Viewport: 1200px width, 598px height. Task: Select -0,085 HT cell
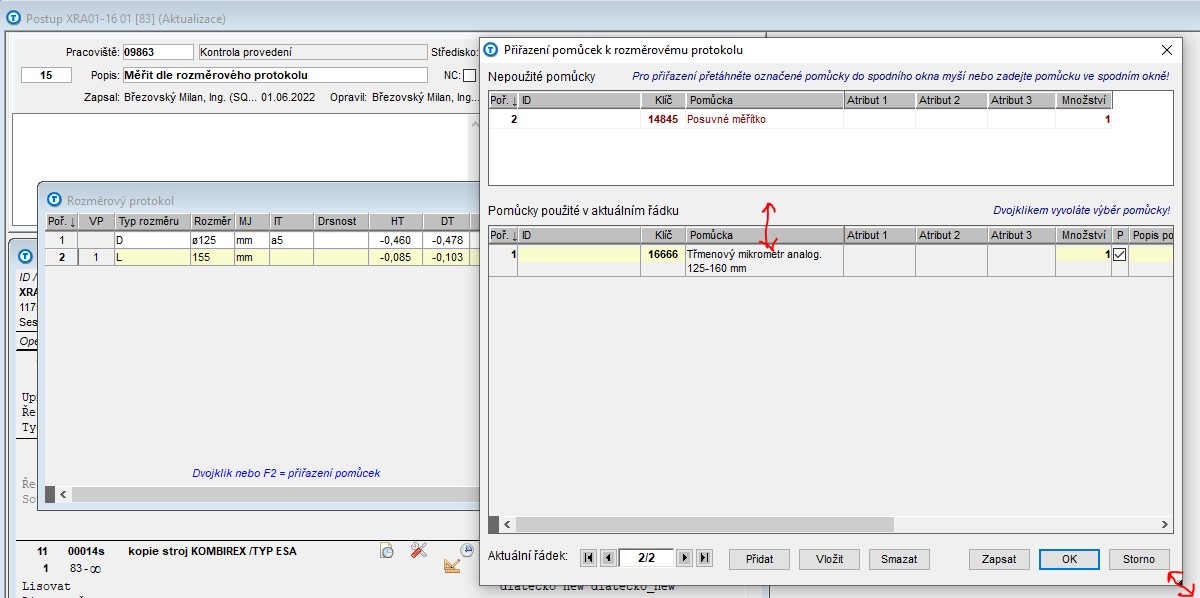[x=397, y=257]
